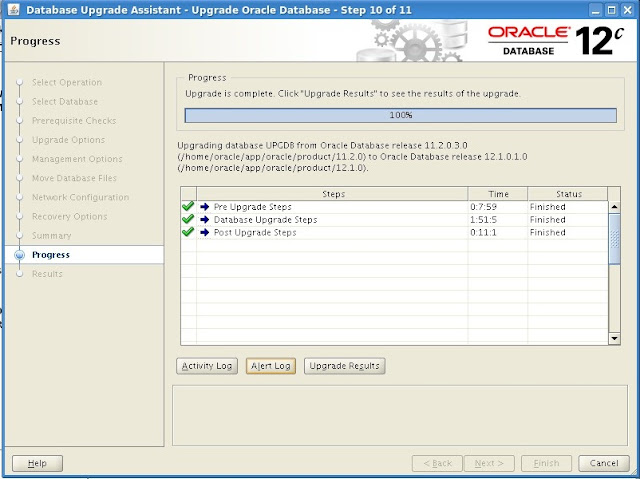Click the disabled Finish button
The height and width of the screenshot is (479, 640).
click(x=546, y=463)
